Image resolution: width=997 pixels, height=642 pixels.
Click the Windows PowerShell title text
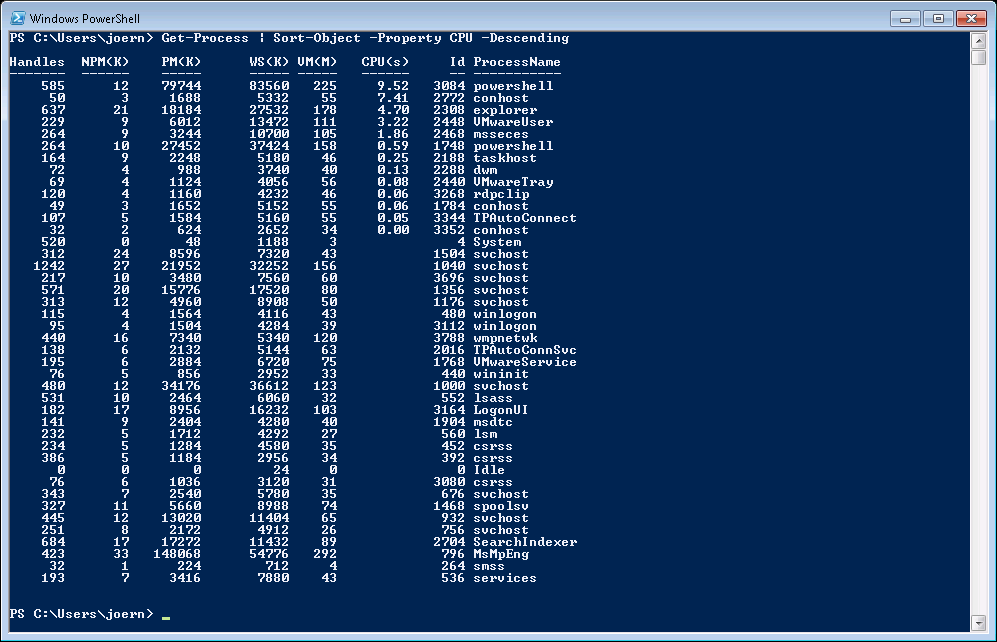(85, 18)
